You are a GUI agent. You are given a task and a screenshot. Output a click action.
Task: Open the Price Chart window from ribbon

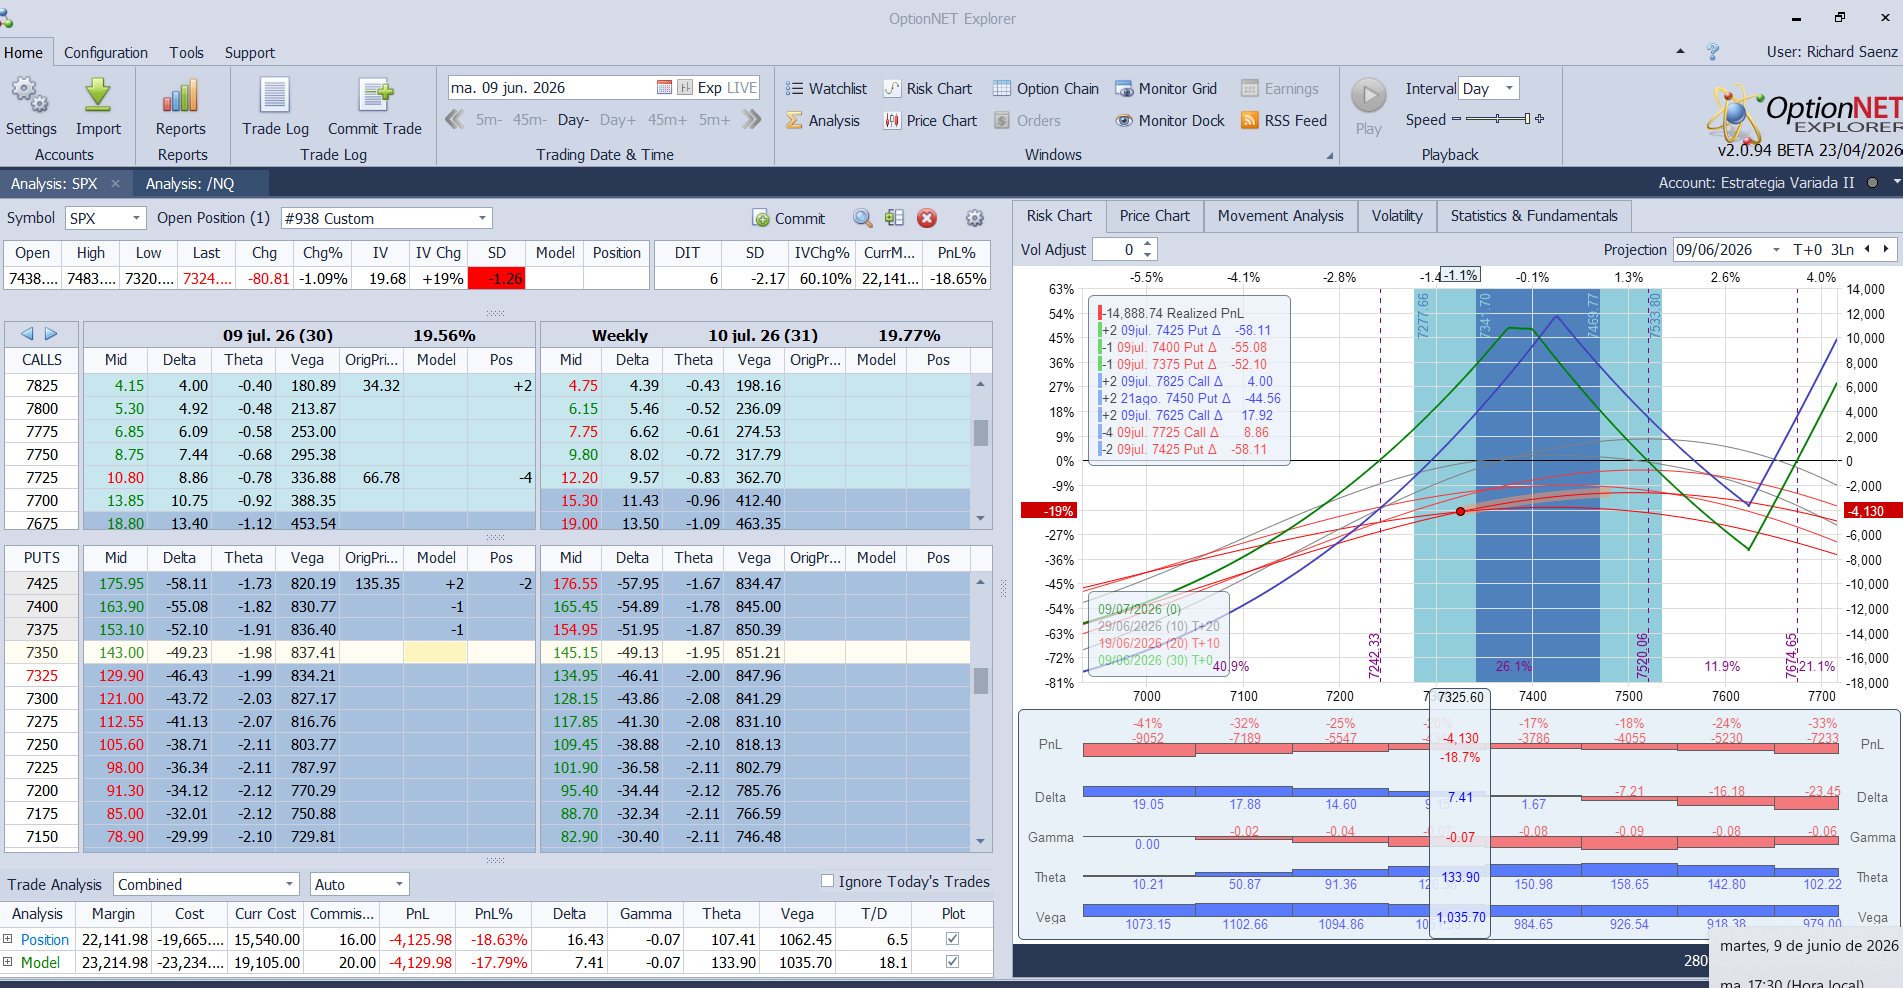(930, 120)
